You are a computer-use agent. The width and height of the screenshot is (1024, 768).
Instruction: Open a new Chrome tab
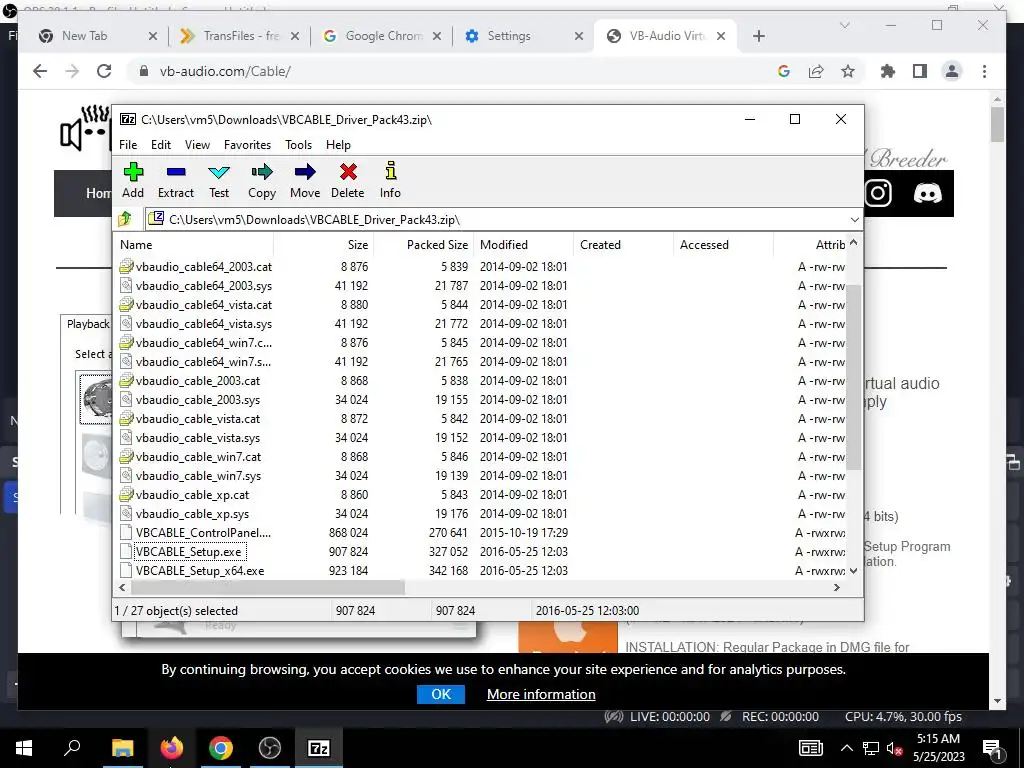tap(758, 36)
